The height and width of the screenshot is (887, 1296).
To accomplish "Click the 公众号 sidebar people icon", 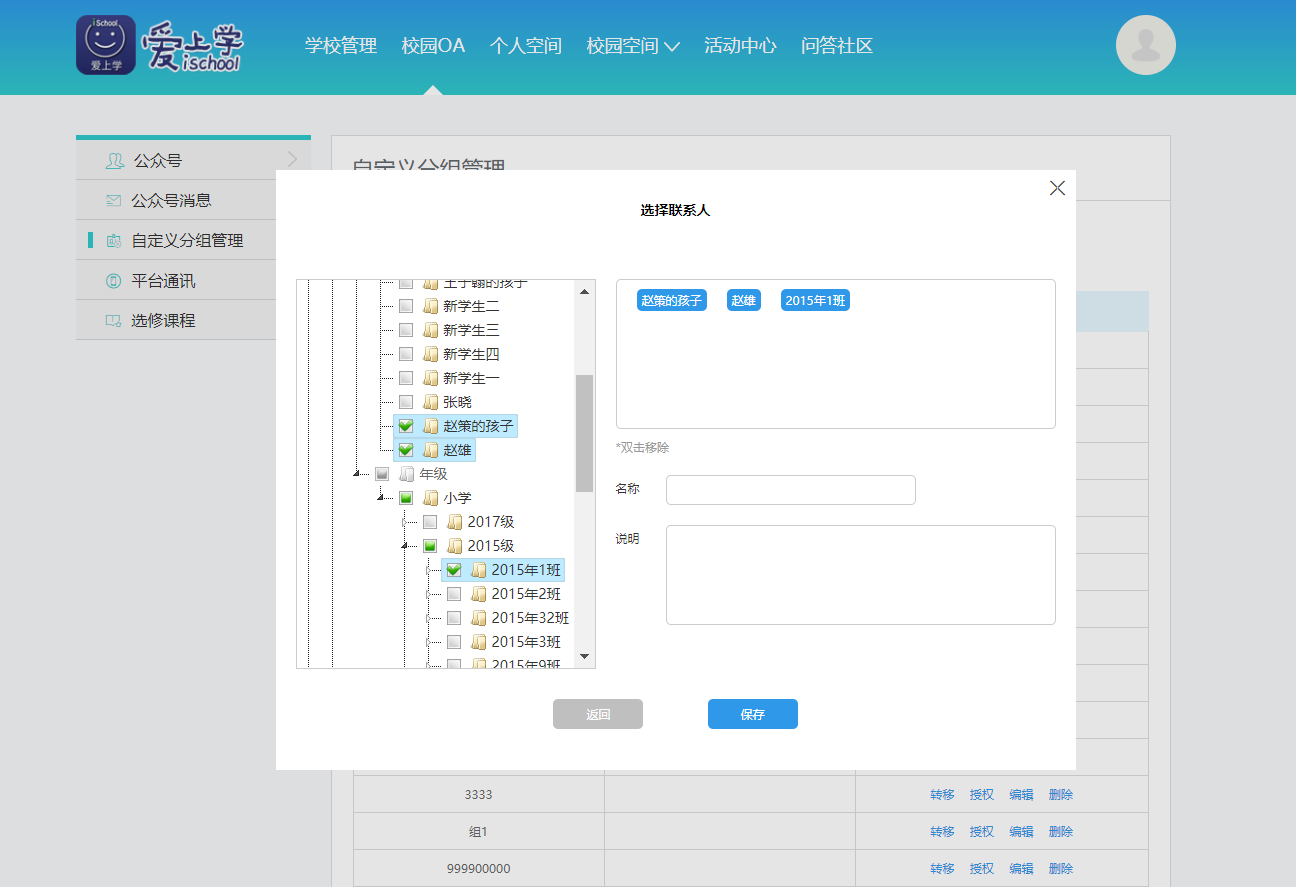I will point(115,161).
